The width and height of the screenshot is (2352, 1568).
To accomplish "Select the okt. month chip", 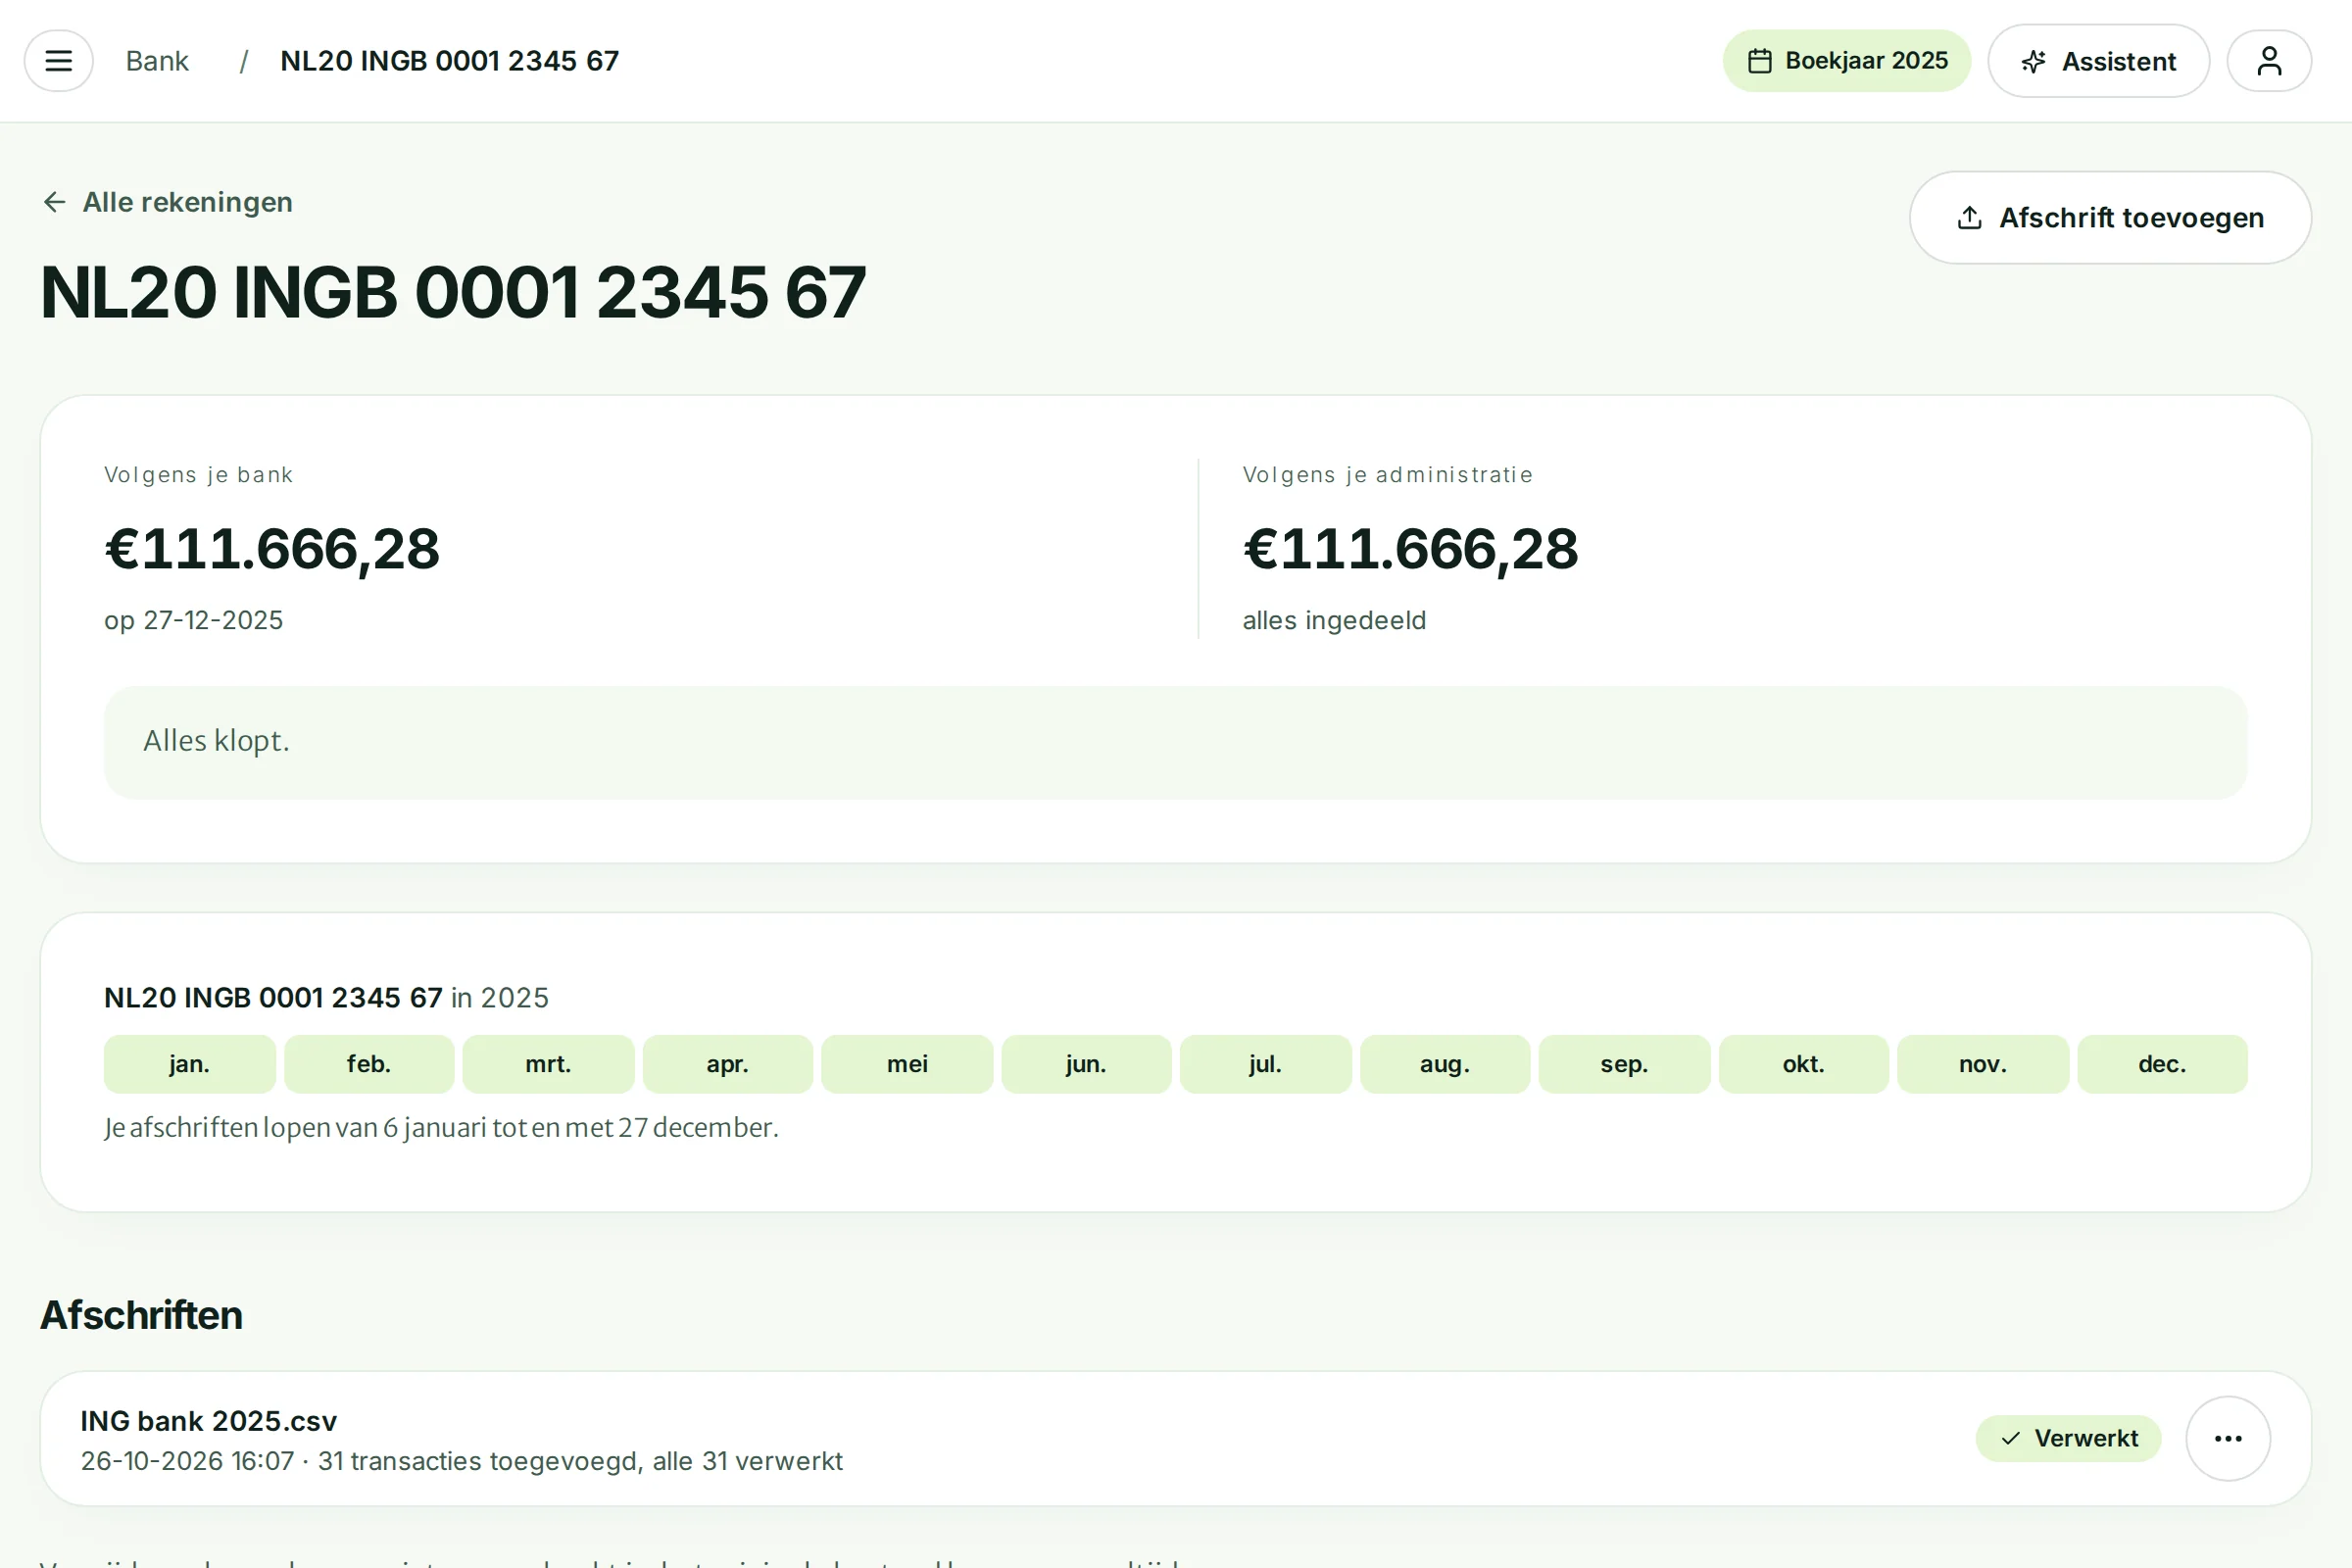I will coord(1803,1064).
